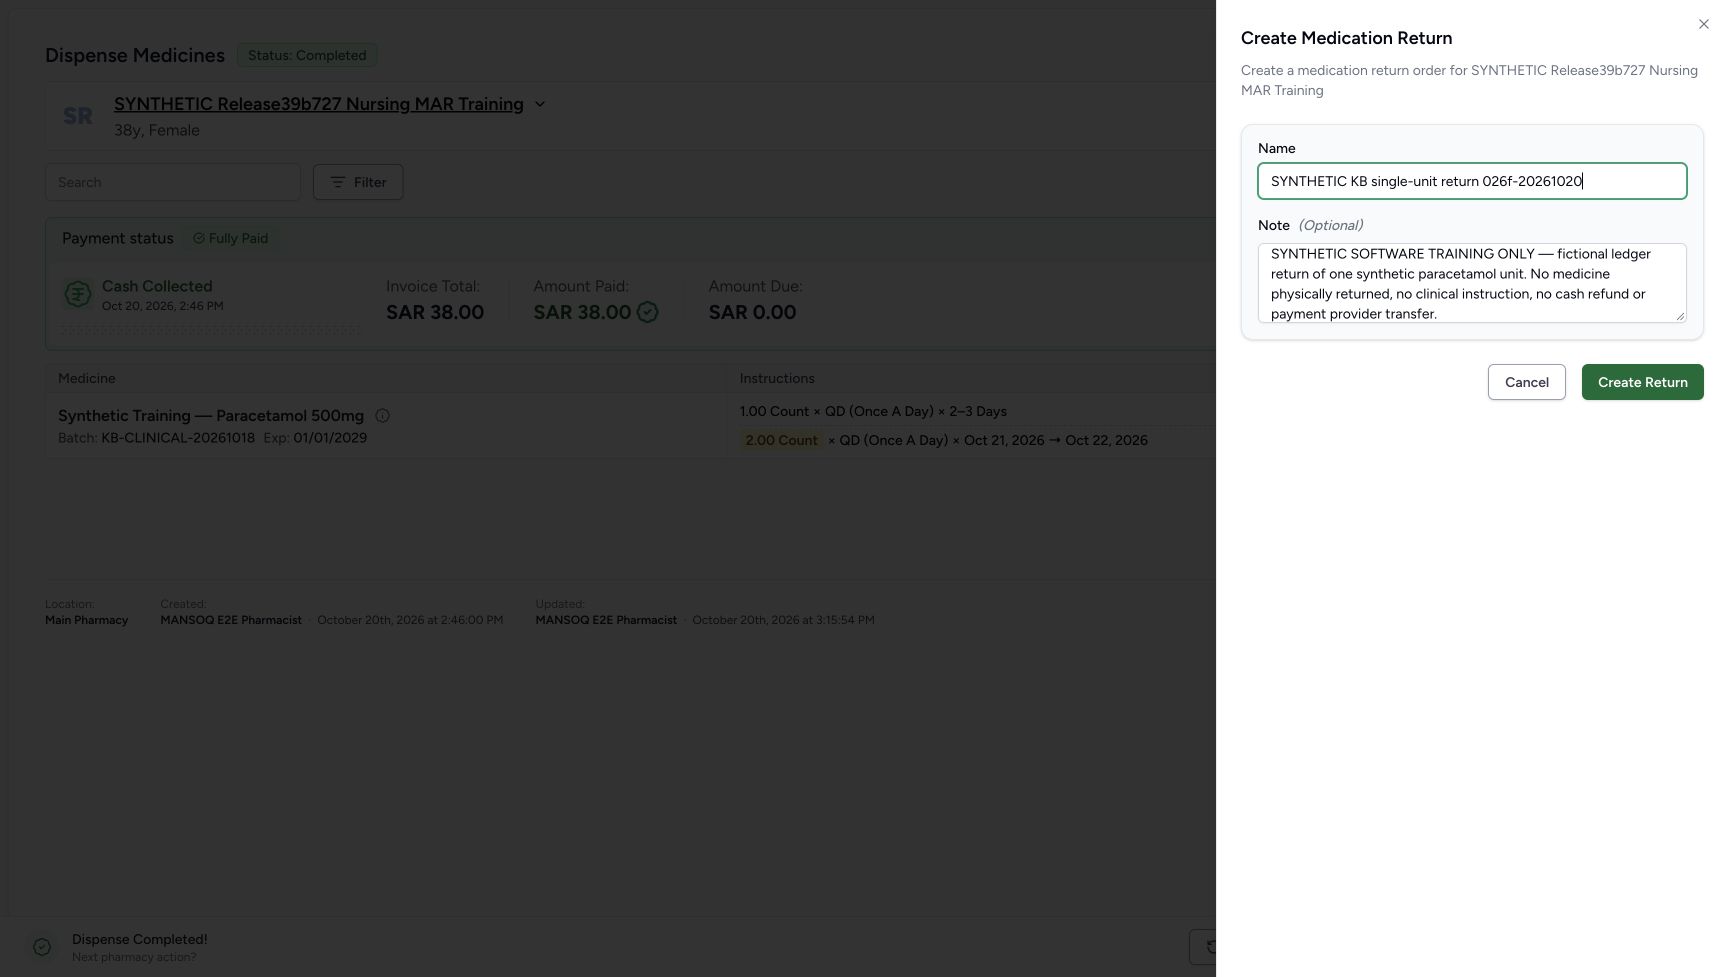Image resolution: width=1728 pixels, height=977 pixels.
Task: Select the Synthetic Training Paracetamol 500mg row
Action: (630, 425)
